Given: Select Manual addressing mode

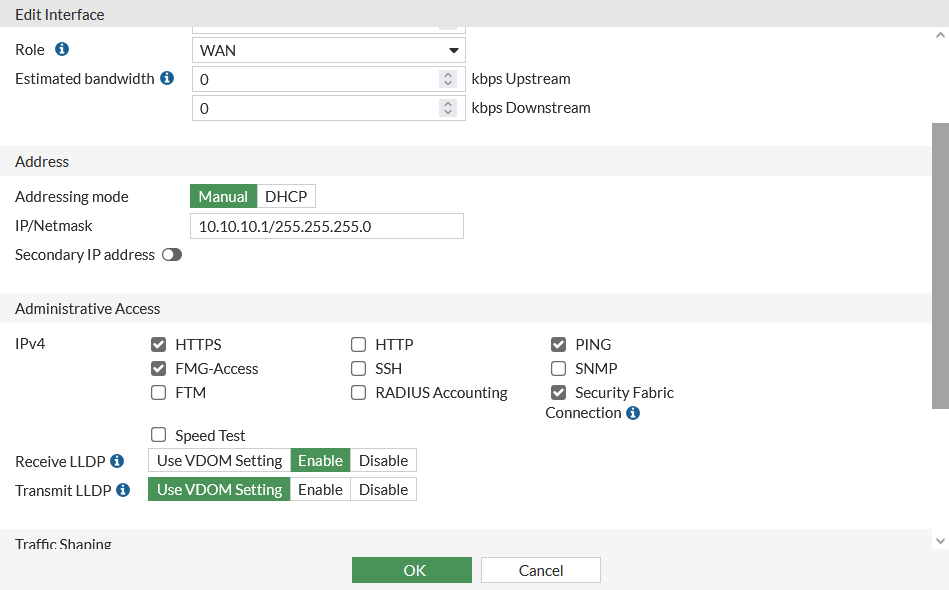Looking at the screenshot, I should (x=223, y=197).
